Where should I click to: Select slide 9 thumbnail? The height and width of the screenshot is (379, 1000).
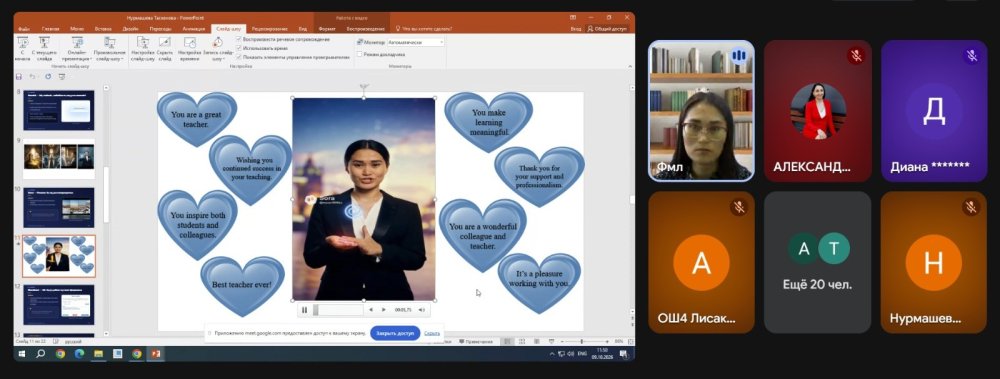coord(59,158)
